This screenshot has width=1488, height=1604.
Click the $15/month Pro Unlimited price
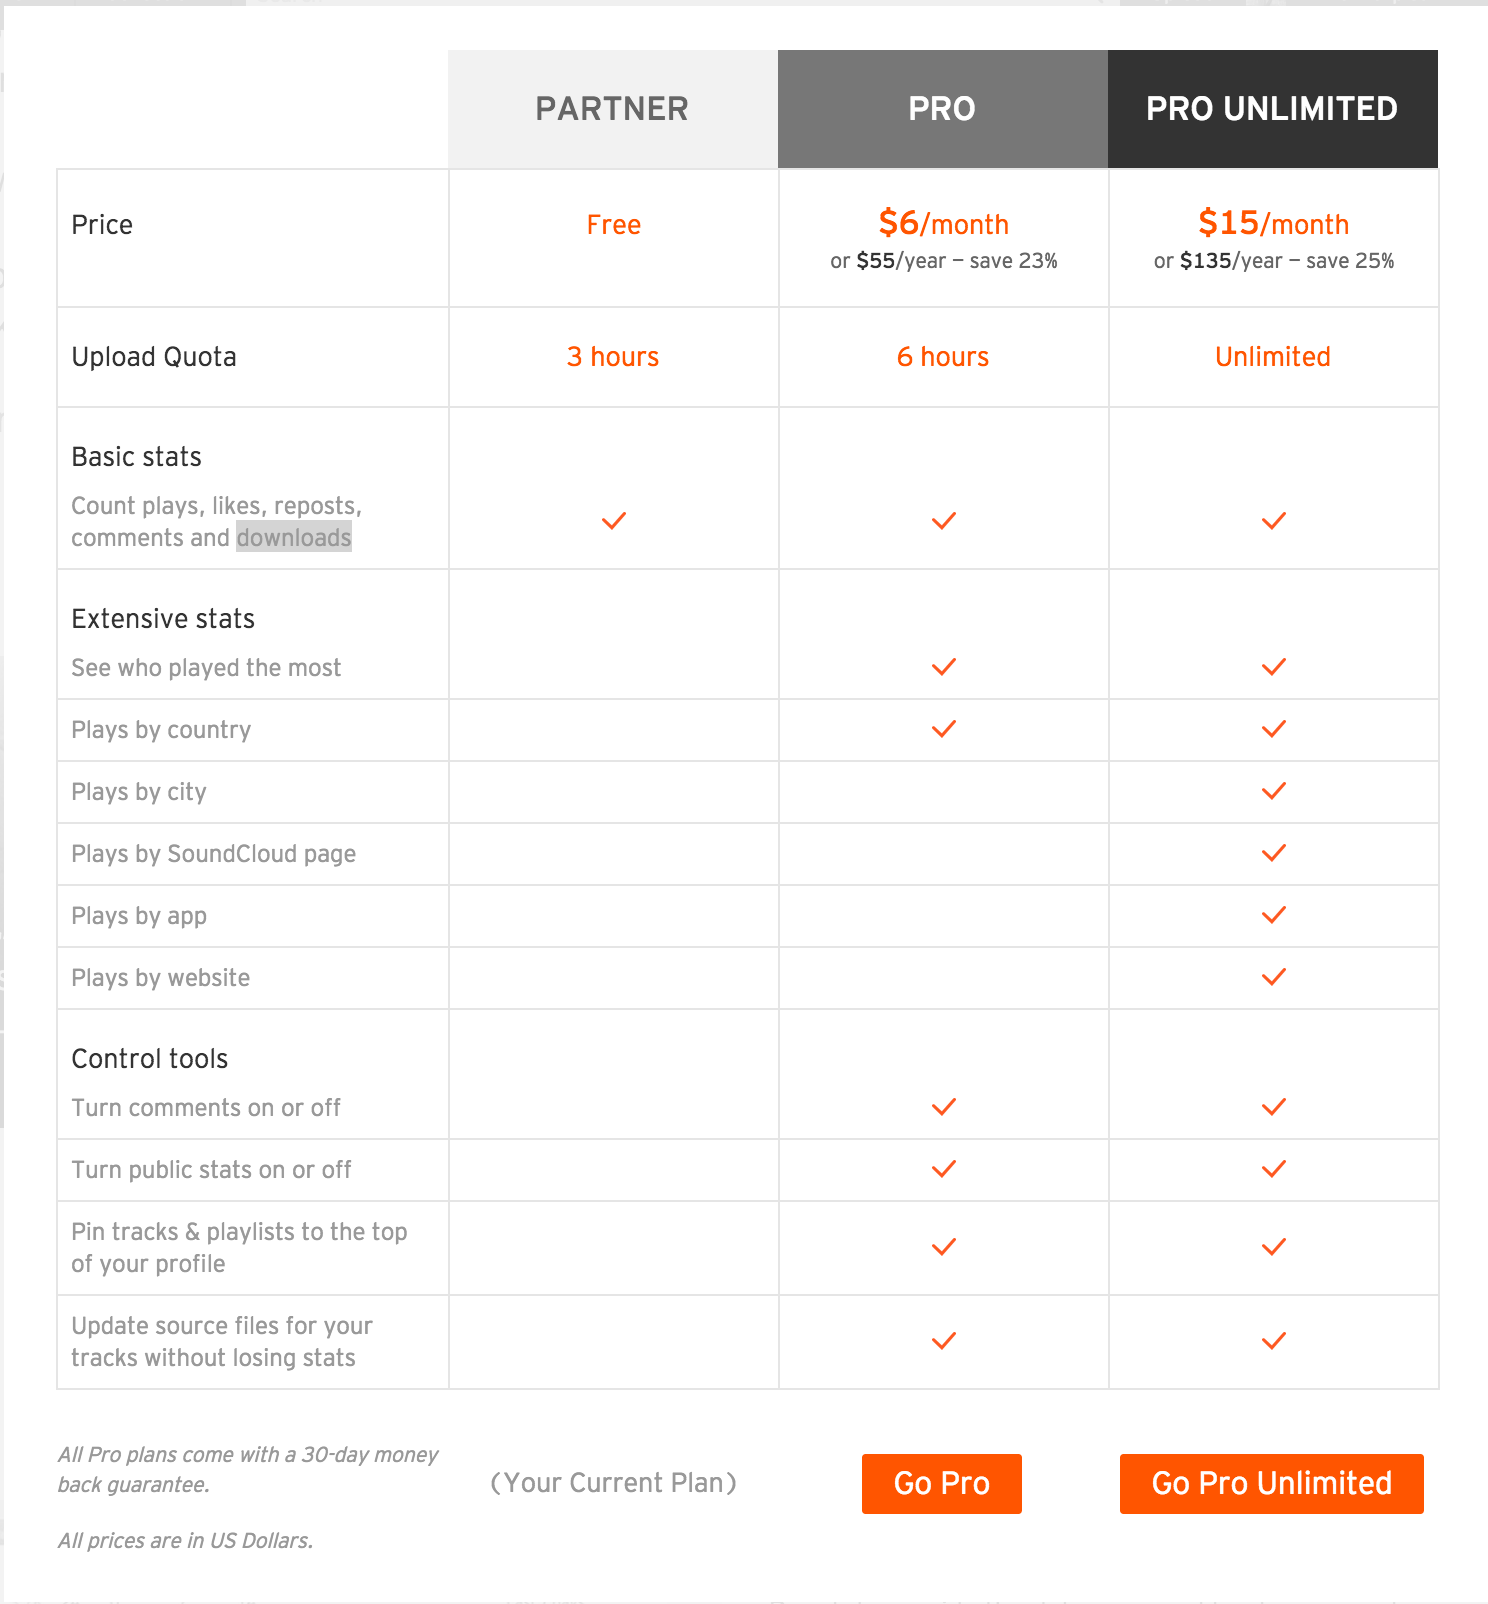1274,223
